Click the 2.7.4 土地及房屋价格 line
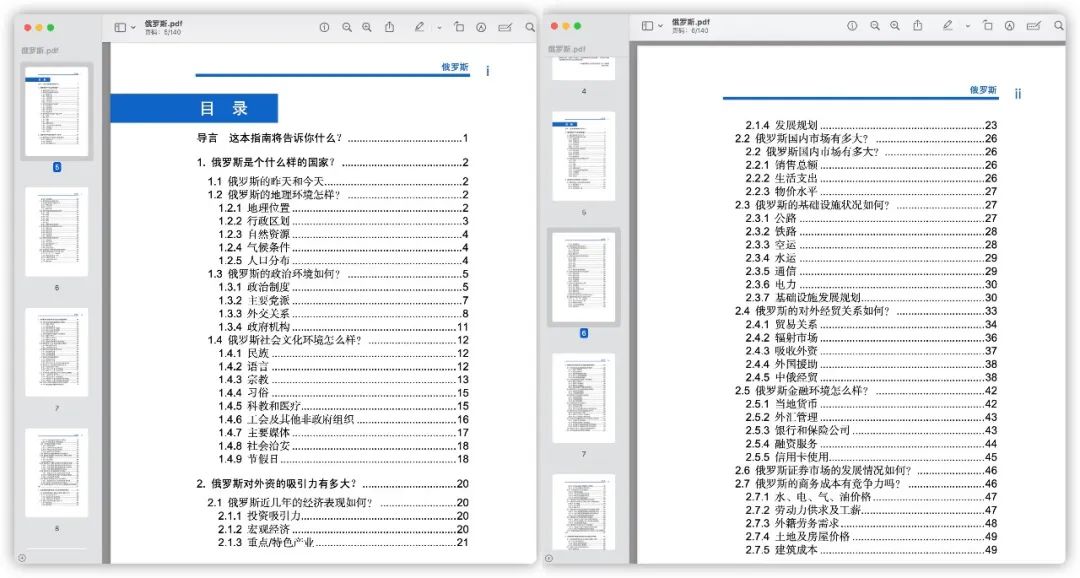The height and width of the screenshot is (578, 1080). point(871,537)
